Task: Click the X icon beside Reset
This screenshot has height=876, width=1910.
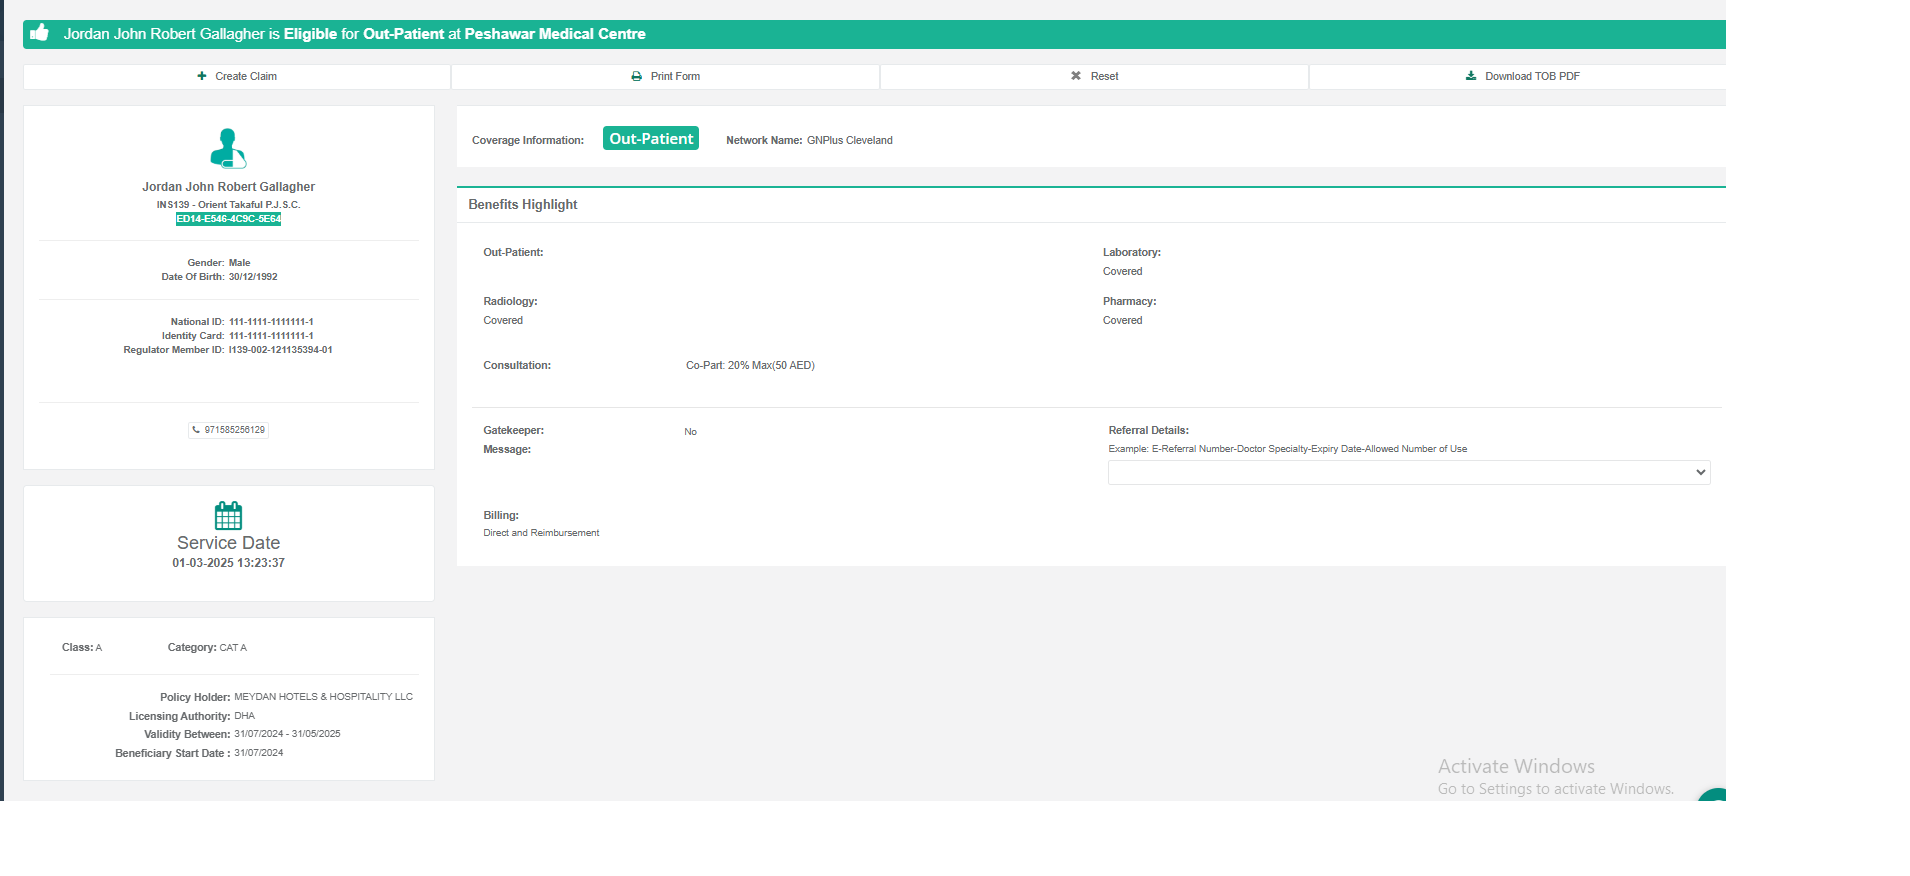Action: coord(1076,76)
